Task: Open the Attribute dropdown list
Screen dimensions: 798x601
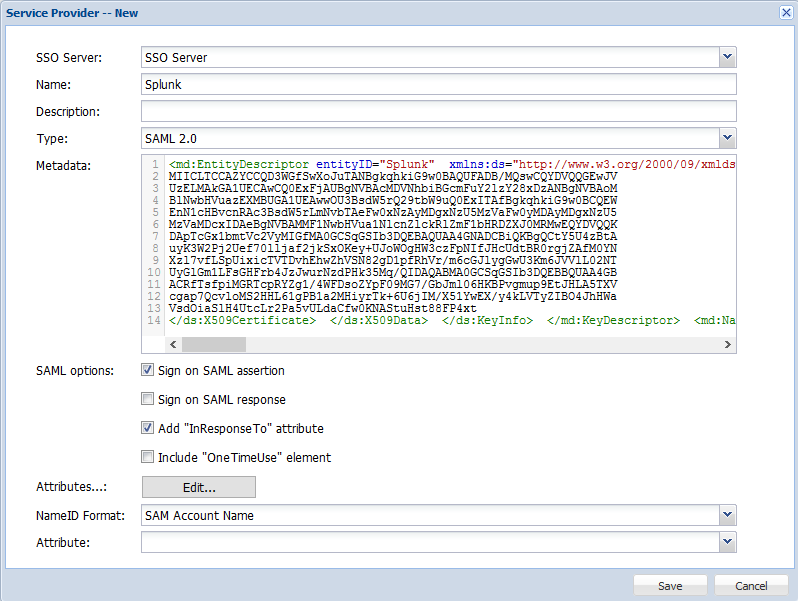Action: 727,541
